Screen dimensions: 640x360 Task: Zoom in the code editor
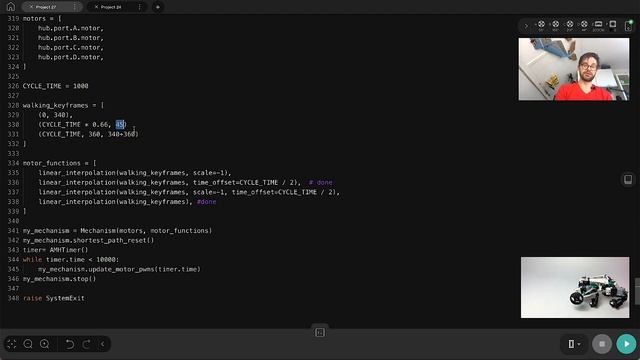click(44, 344)
